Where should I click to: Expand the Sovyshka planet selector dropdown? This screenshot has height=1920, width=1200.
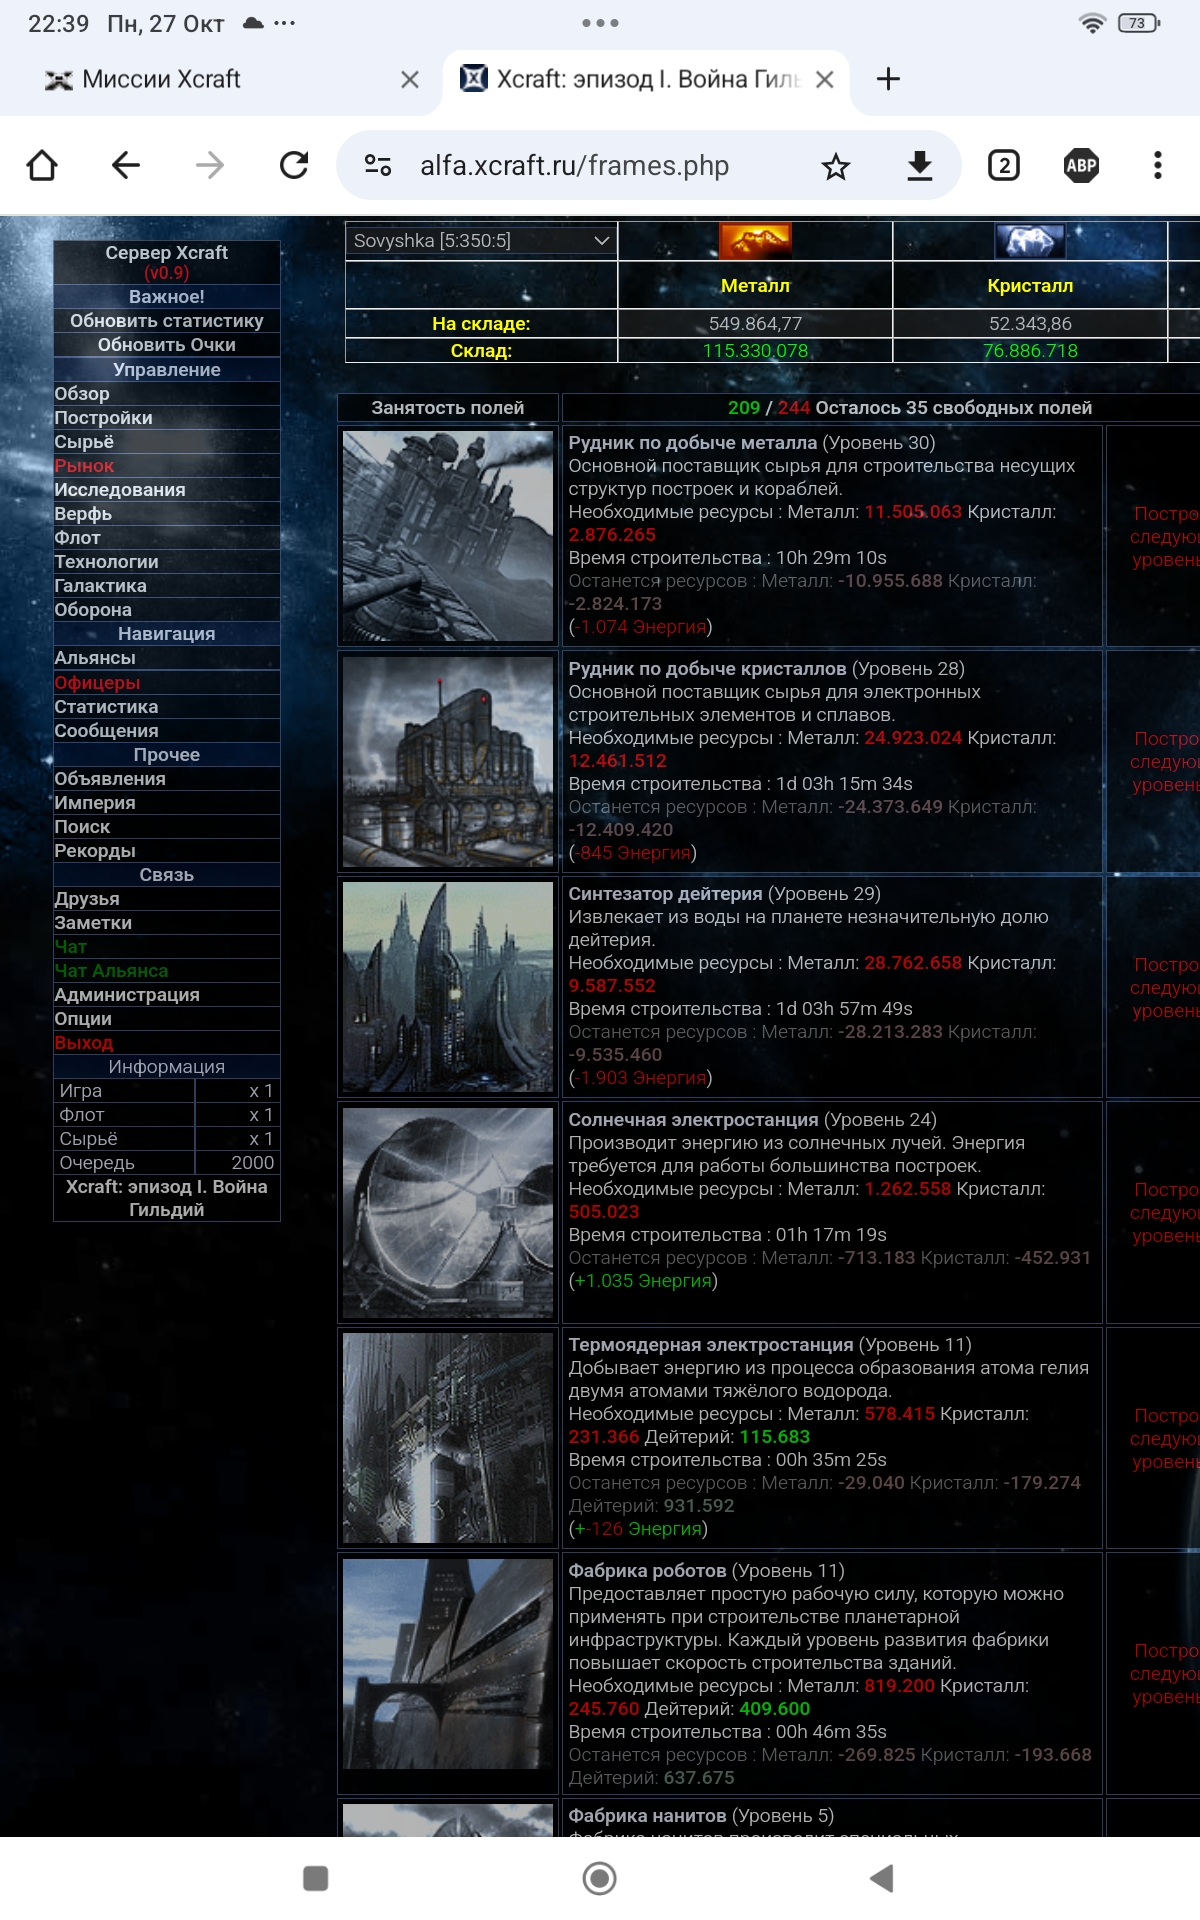pos(481,241)
